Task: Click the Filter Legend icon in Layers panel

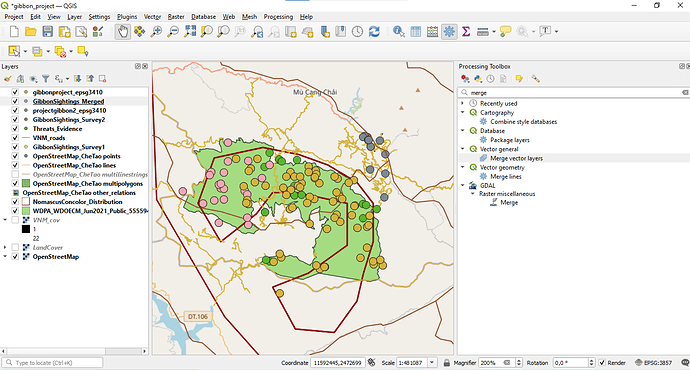Action: pos(46,79)
